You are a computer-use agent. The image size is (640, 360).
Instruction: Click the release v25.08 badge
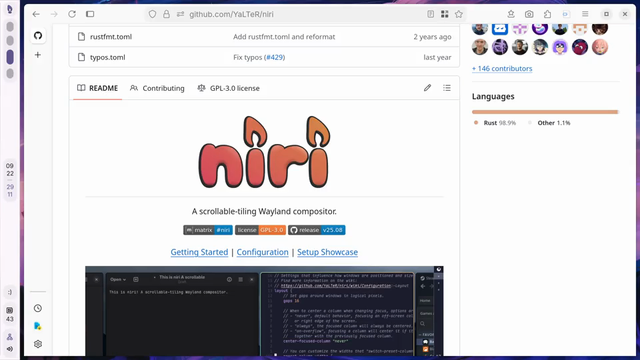[x=316, y=230]
